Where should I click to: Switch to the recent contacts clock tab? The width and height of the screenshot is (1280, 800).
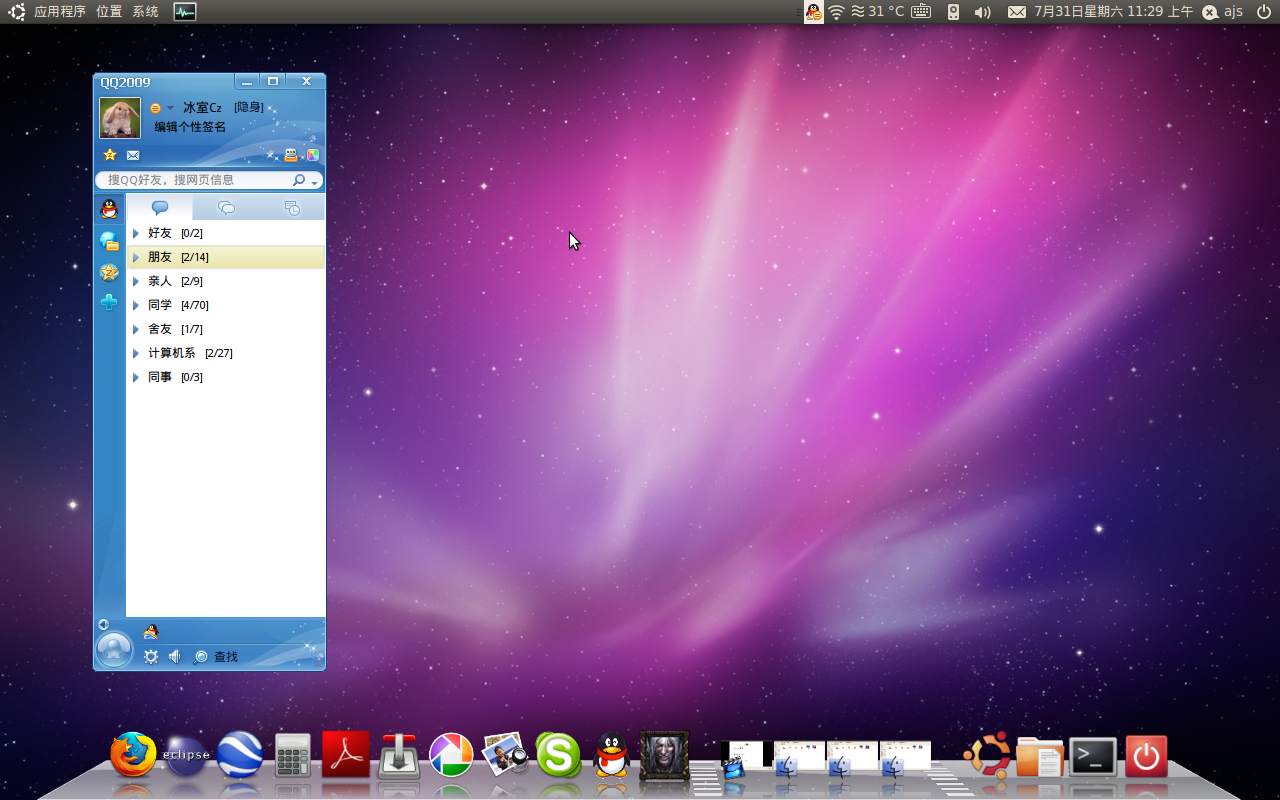[292, 208]
